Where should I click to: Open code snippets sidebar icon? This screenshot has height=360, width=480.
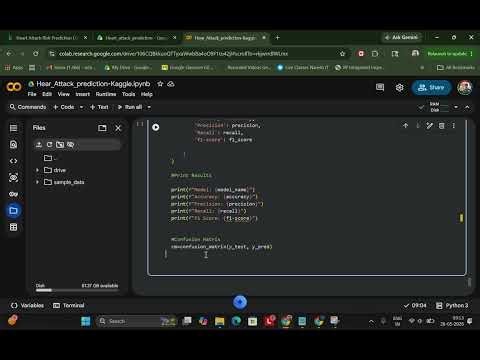(13, 161)
